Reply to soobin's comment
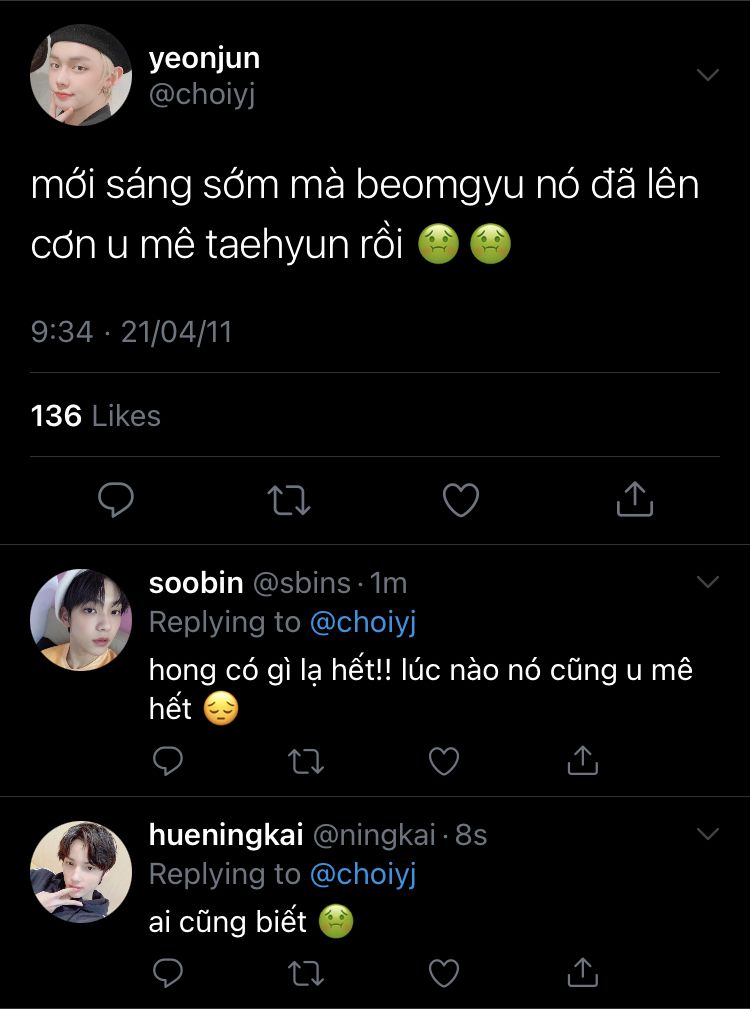 pos(168,762)
